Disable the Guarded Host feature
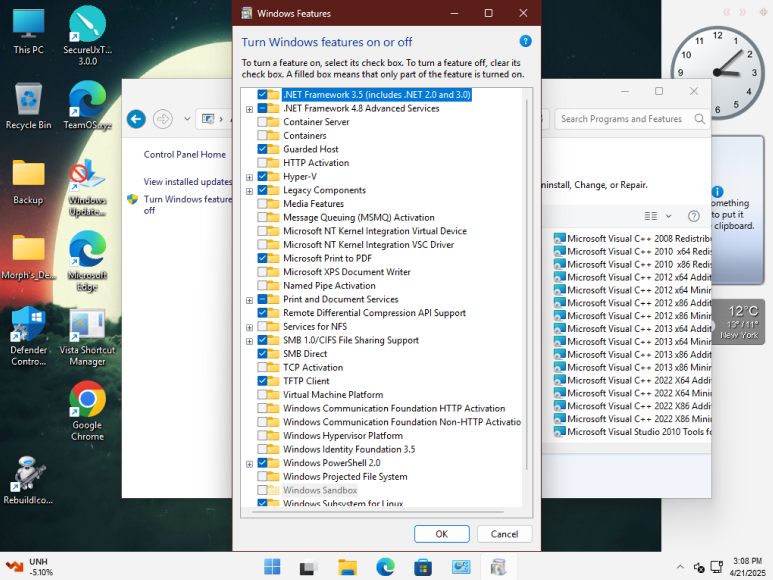This screenshot has width=773, height=580. point(262,149)
